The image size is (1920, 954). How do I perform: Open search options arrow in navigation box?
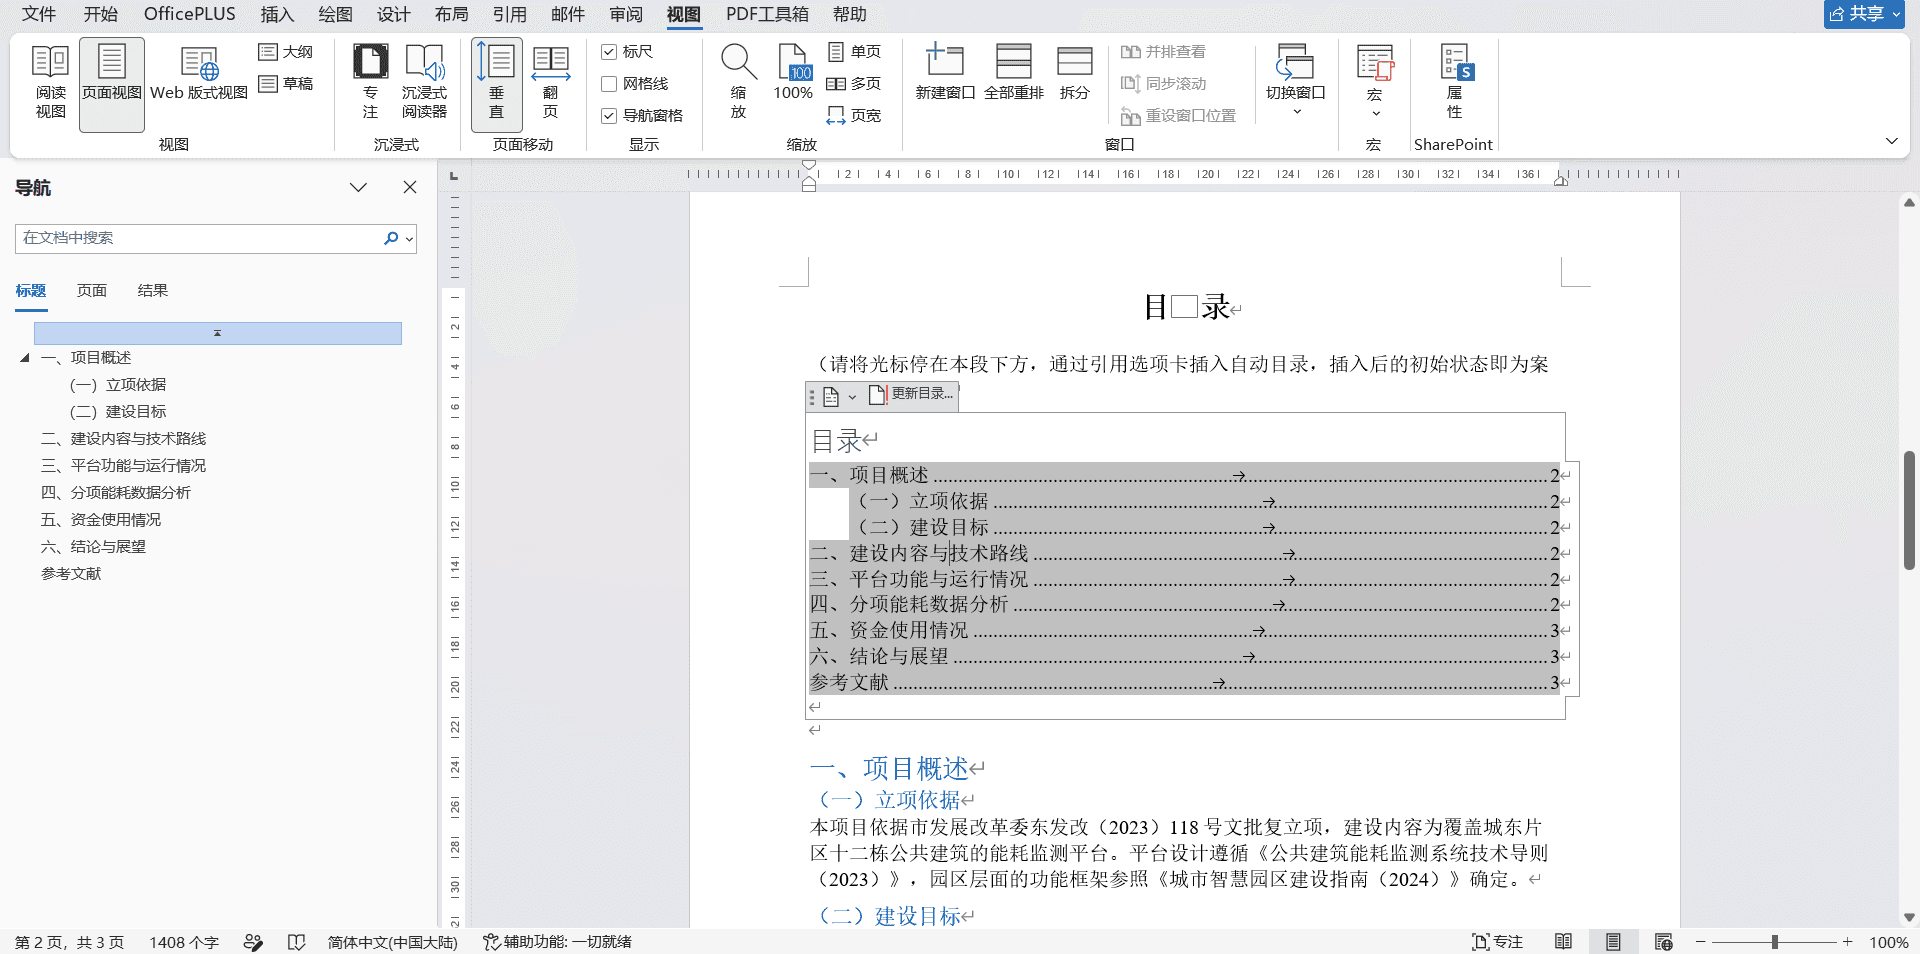409,239
